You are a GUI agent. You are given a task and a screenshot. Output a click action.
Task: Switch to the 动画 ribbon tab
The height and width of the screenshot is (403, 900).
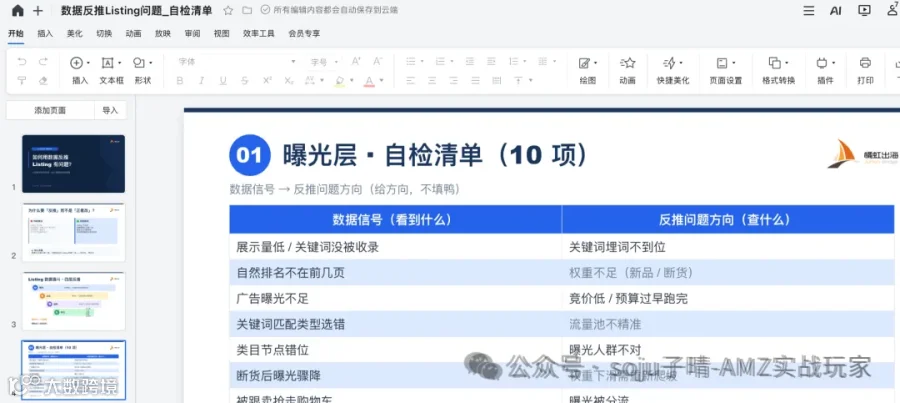coord(133,34)
